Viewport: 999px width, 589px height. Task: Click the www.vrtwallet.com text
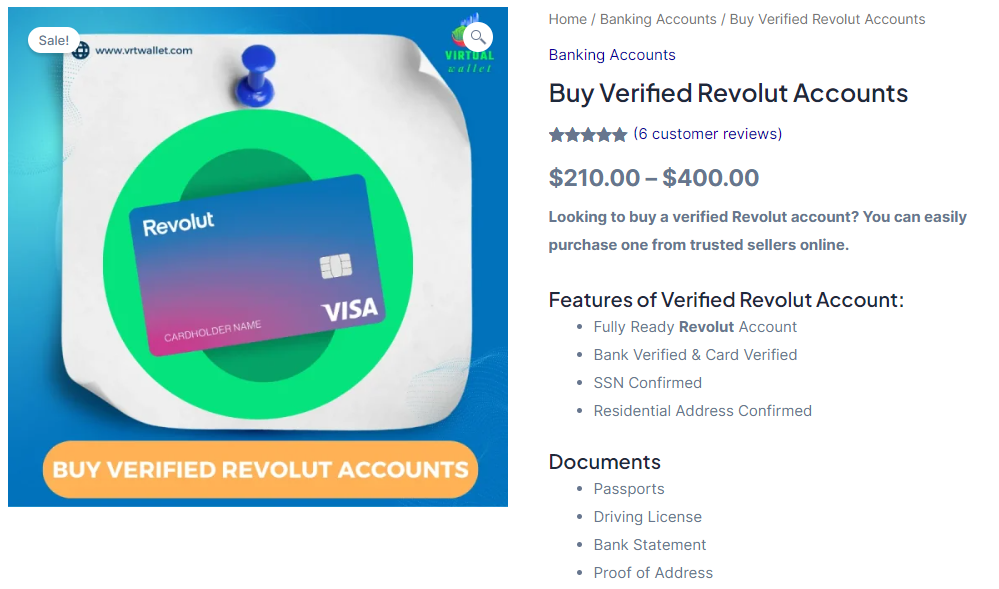coord(144,48)
